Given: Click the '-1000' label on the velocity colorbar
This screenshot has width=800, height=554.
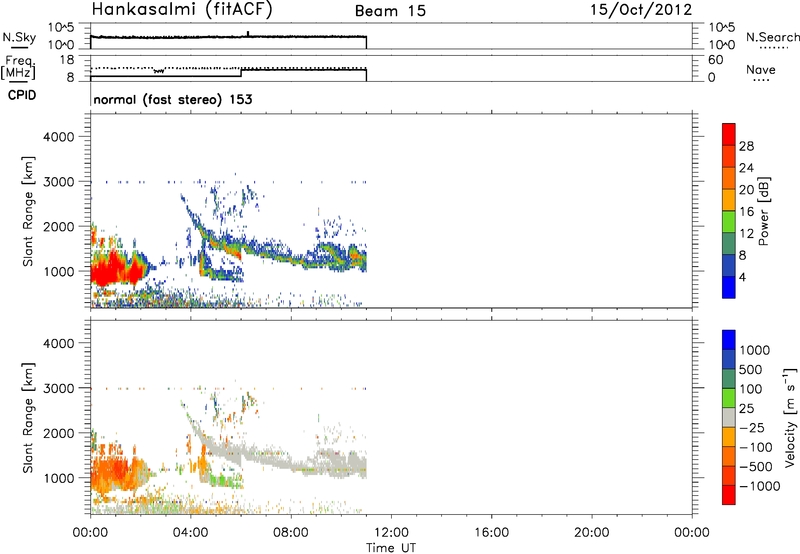Looking at the screenshot, I should 759,486.
